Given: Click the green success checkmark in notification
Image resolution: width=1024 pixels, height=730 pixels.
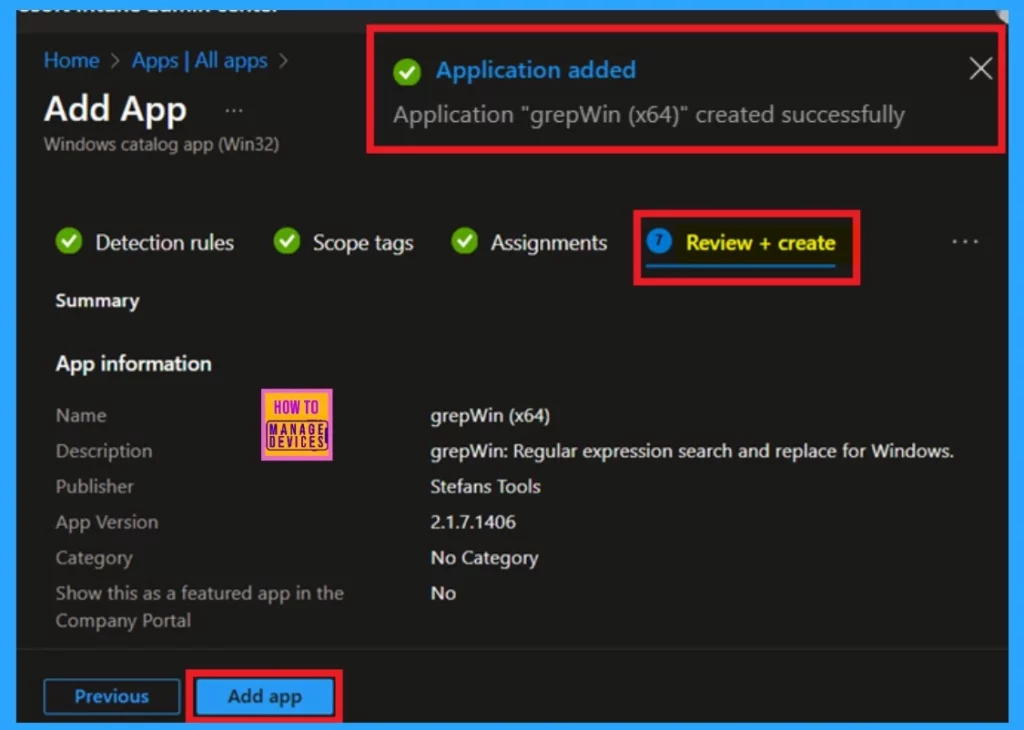Looking at the screenshot, I should coord(407,72).
